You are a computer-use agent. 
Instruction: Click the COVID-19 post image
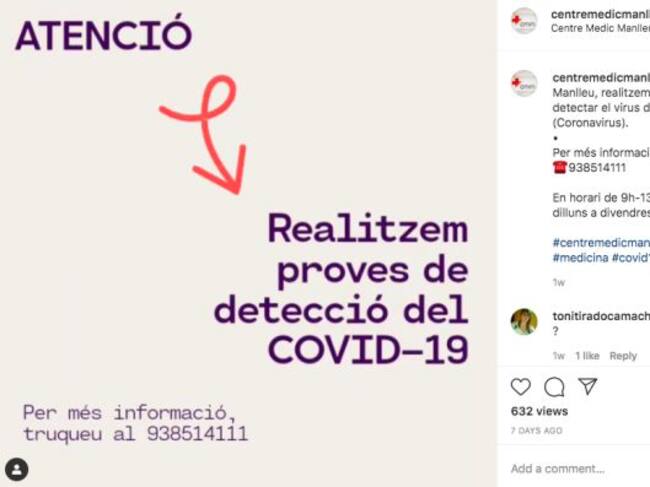(248, 243)
